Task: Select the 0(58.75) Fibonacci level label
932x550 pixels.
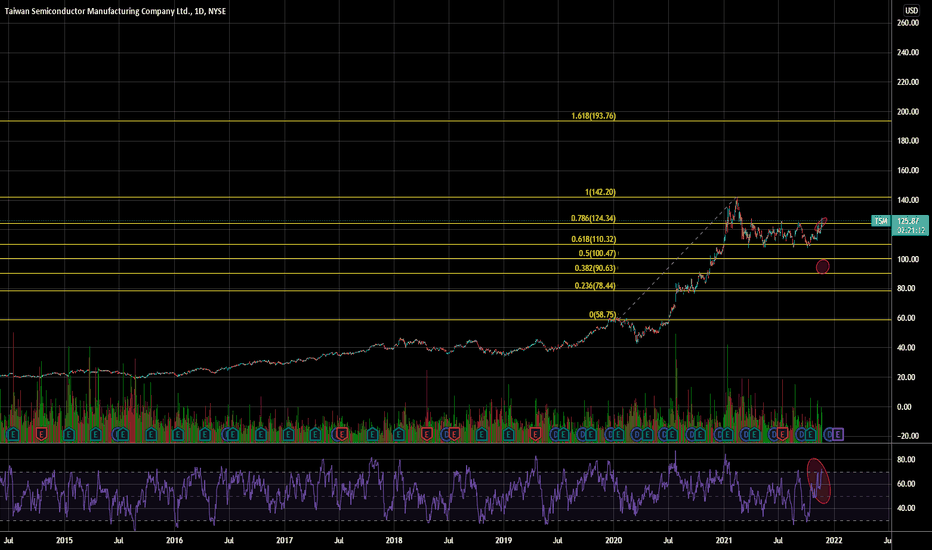Action: pos(603,315)
